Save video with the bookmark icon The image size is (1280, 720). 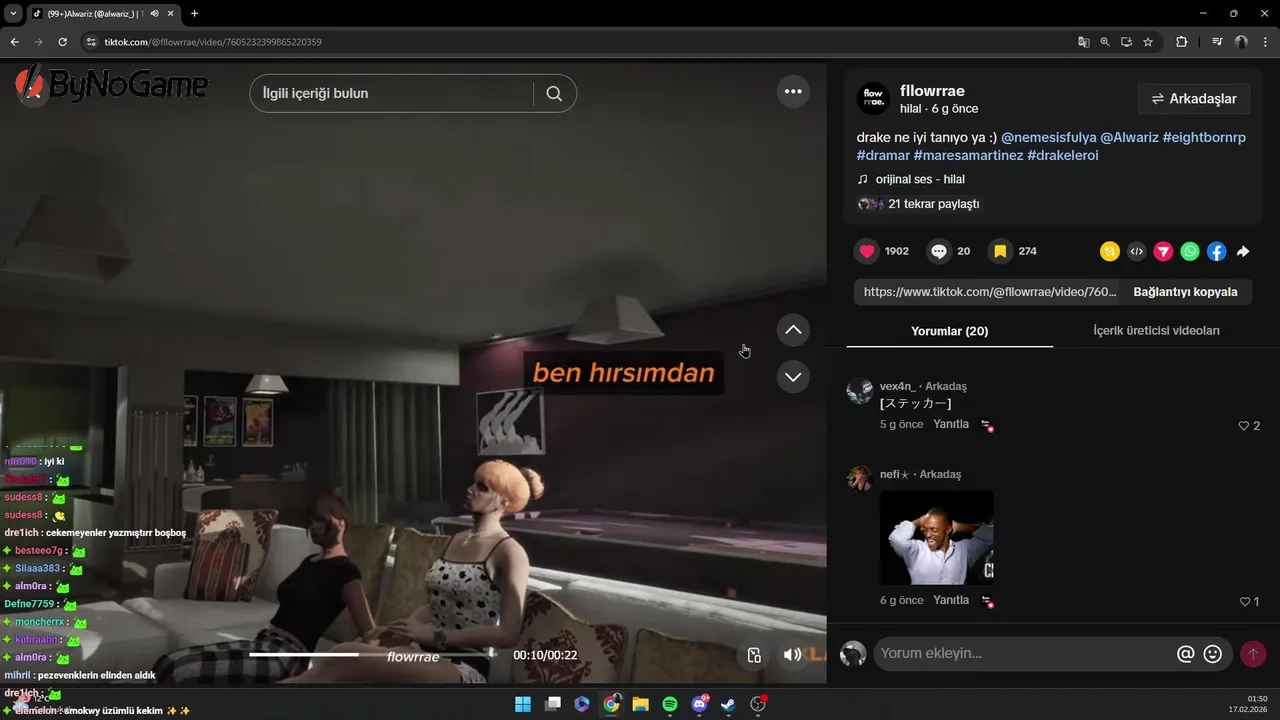pyautogui.click(x=1000, y=251)
